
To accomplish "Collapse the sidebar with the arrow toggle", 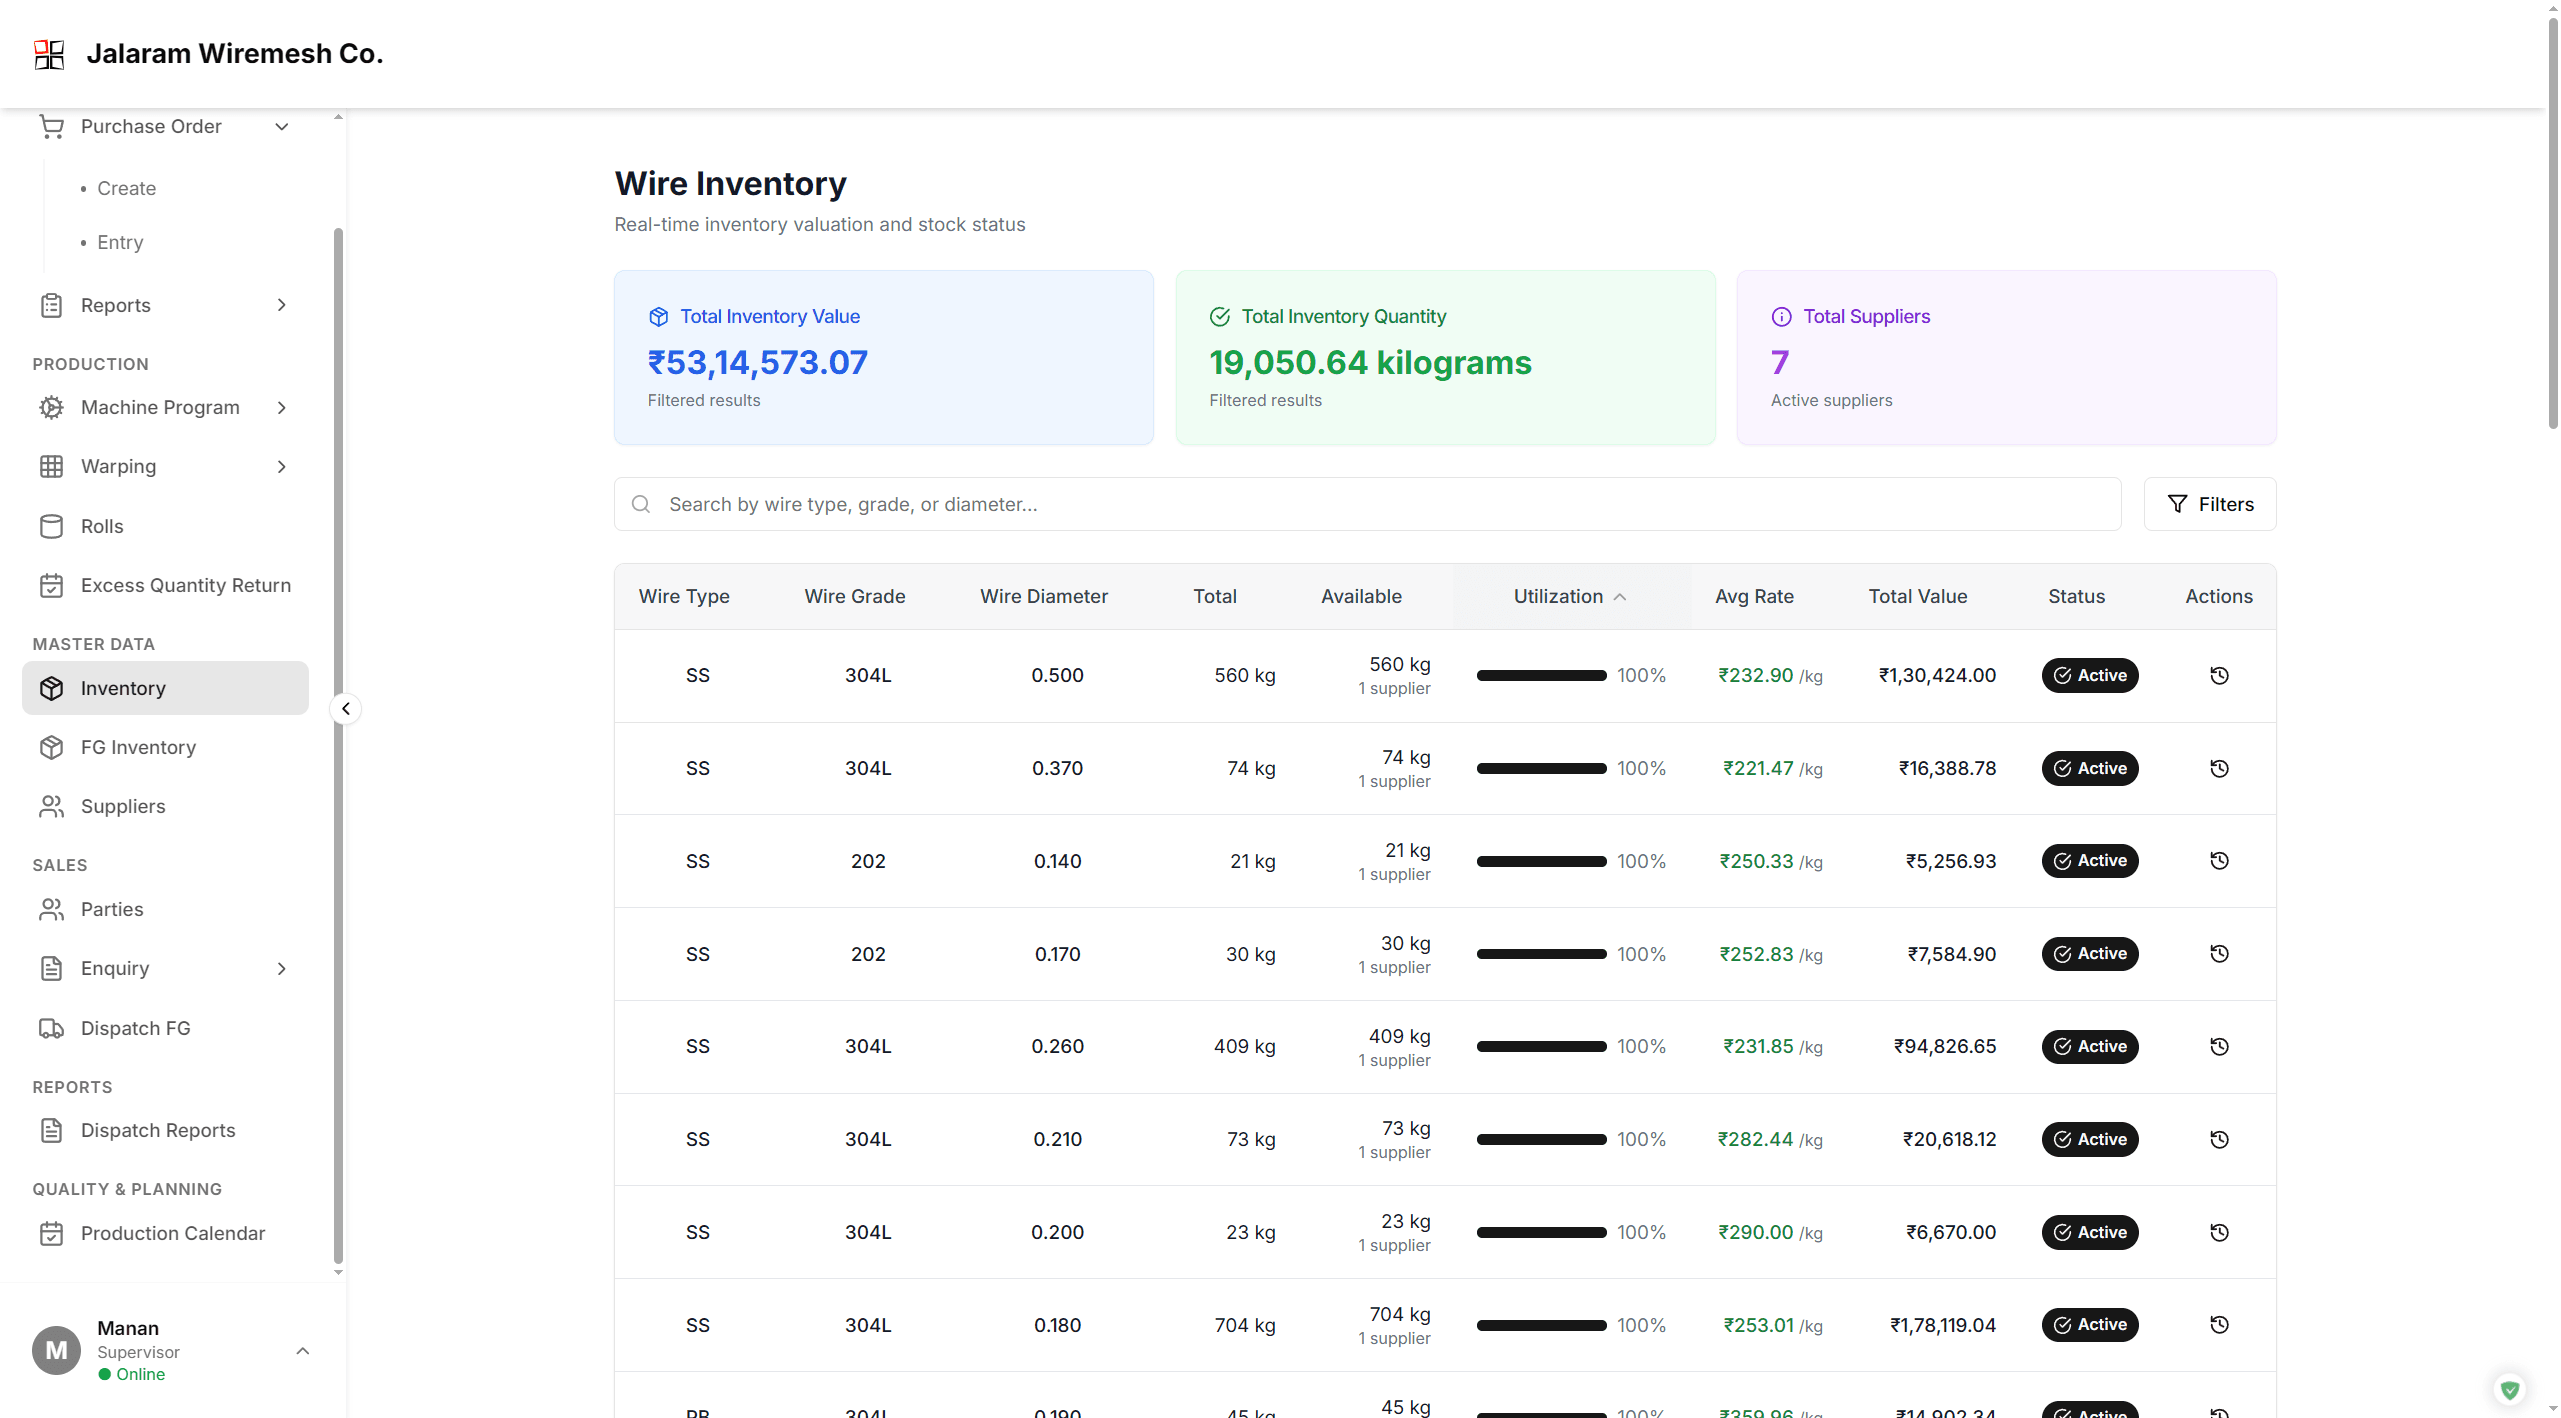I will pyautogui.click(x=345, y=709).
